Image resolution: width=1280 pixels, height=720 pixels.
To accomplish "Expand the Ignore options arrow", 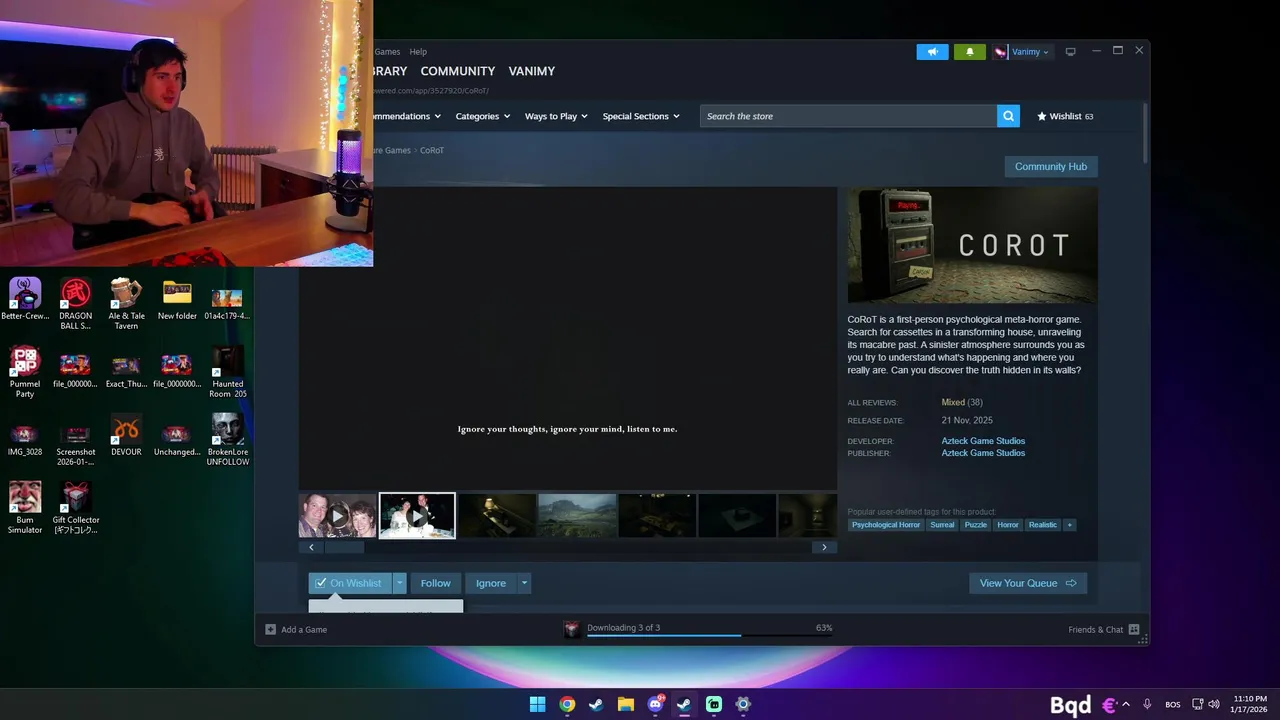I will [523, 583].
